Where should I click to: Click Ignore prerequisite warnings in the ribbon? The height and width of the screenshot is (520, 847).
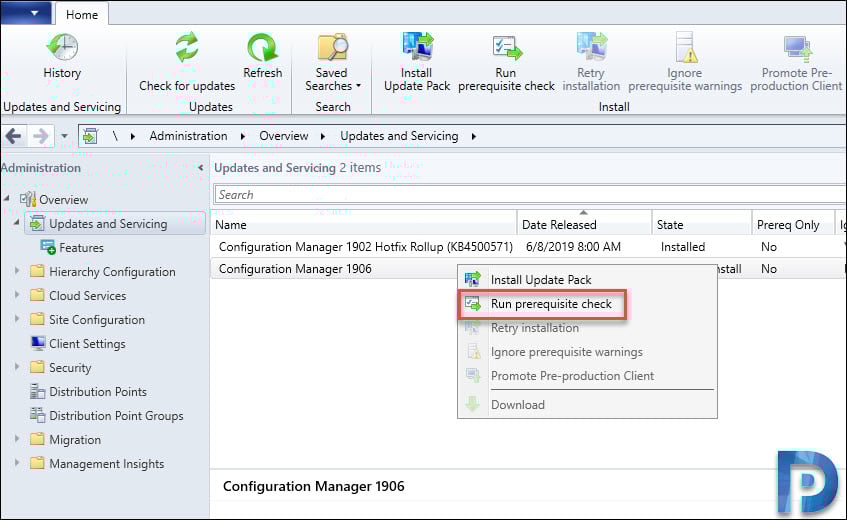tap(685, 63)
